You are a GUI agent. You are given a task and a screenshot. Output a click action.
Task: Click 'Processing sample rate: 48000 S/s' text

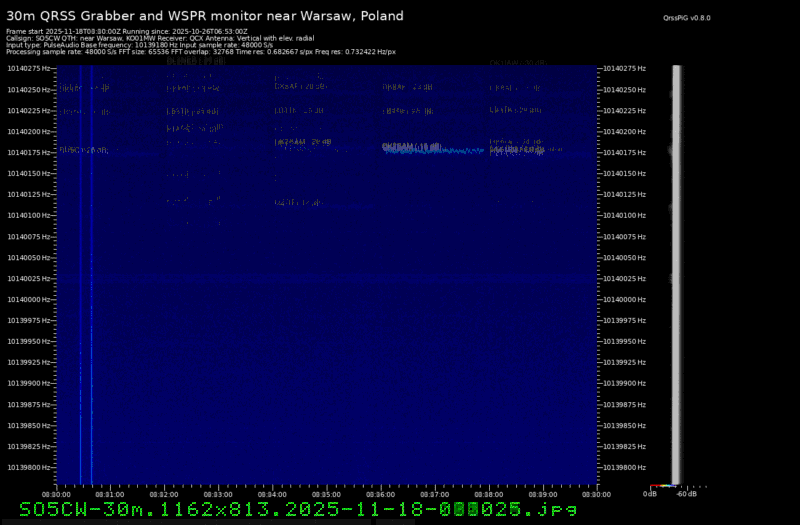pos(60,52)
